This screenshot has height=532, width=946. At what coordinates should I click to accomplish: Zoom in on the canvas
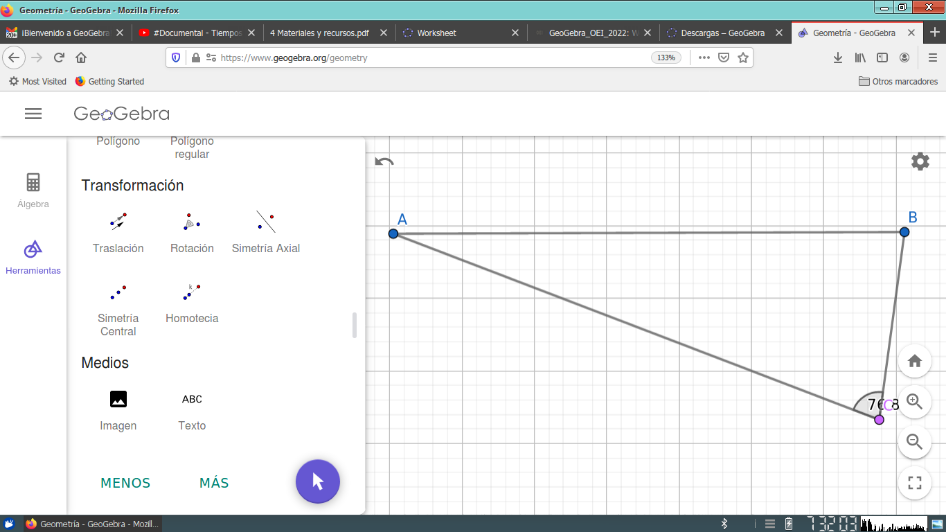point(915,402)
